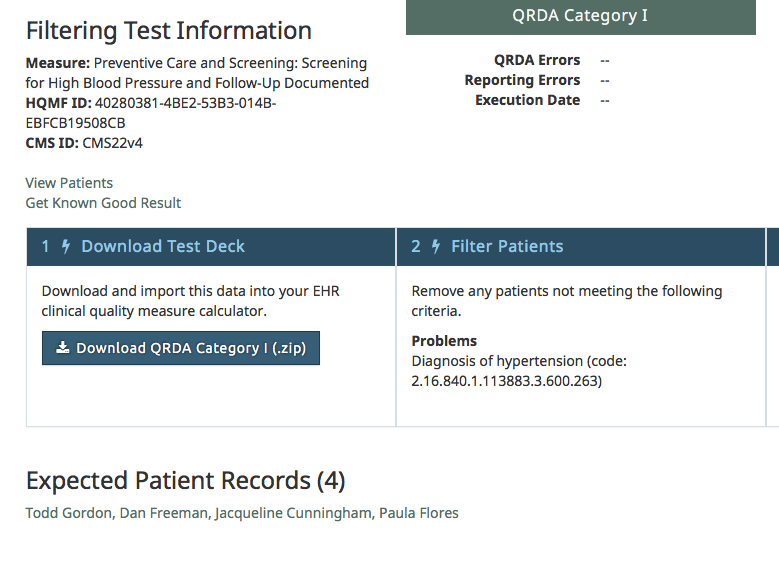Open the Get Known Good Result link

(103, 203)
